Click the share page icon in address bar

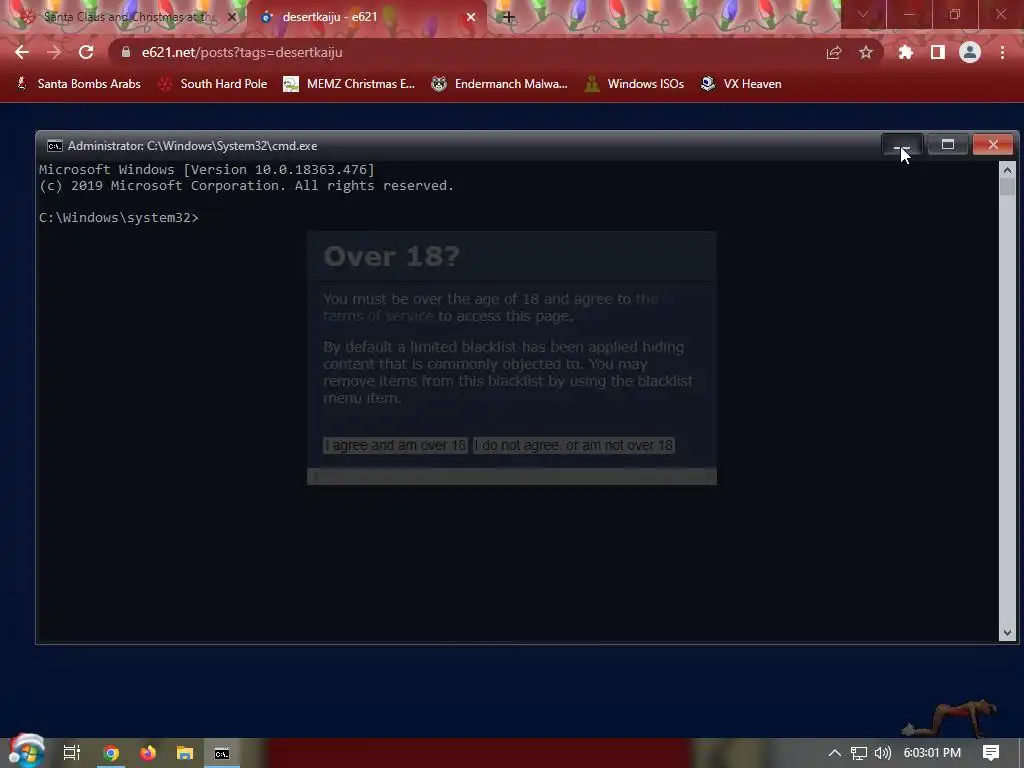pyautogui.click(x=833, y=53)
